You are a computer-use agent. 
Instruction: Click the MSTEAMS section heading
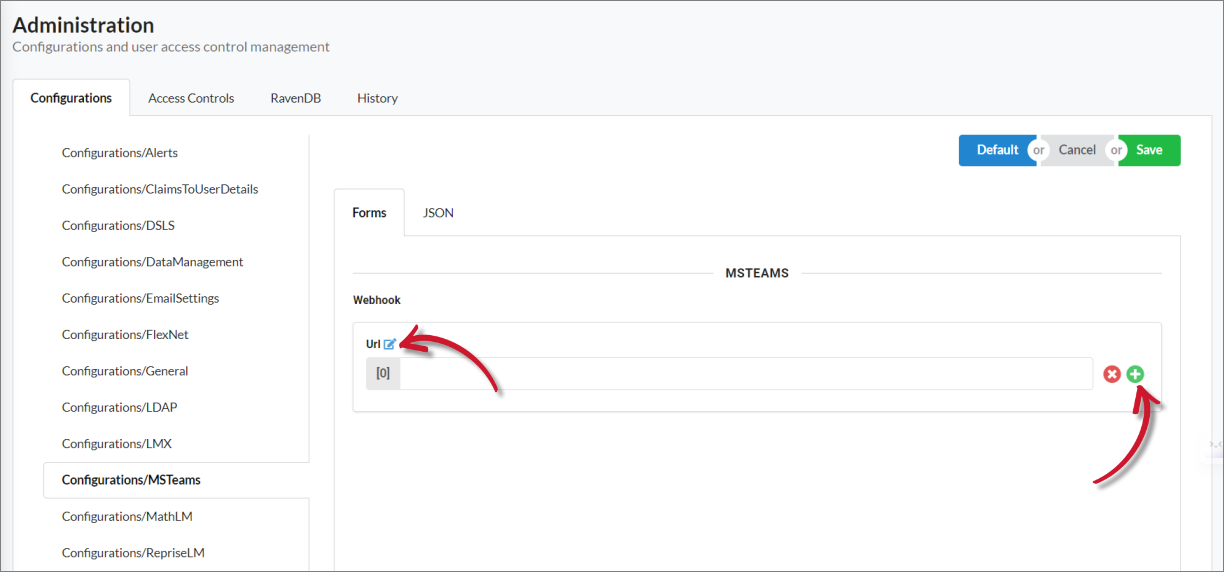tap(757, 273)
